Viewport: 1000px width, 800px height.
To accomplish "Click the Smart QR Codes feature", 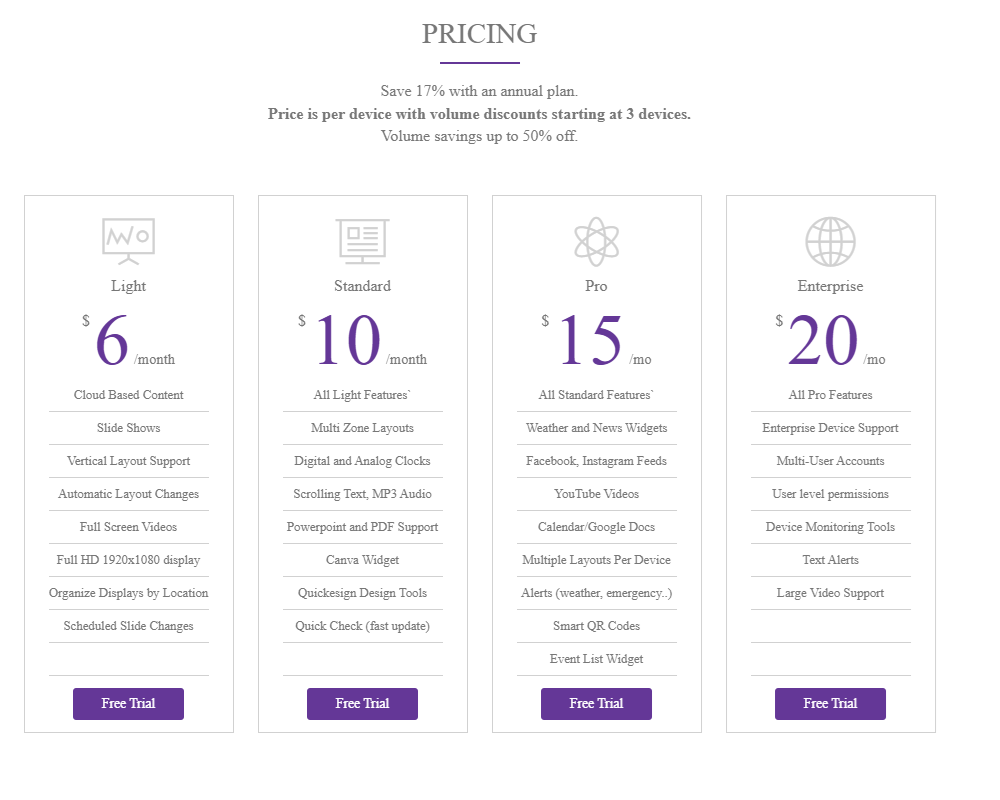I will pos(596,626).
